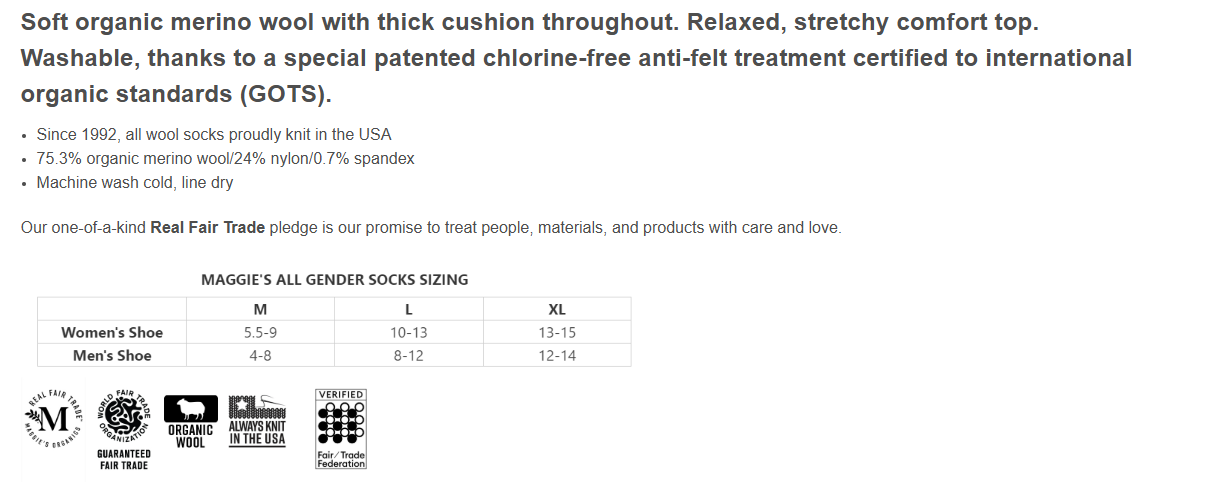
Task: Click the 12-14 men's XL cell
Action: click(x=557, y=356)
